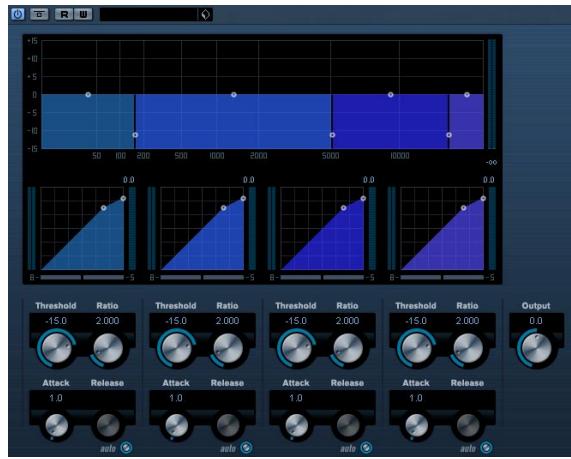This screenshot has height=459, width=571.
Task: Click the crossover handle near 200 Hz
Action: 135,135
